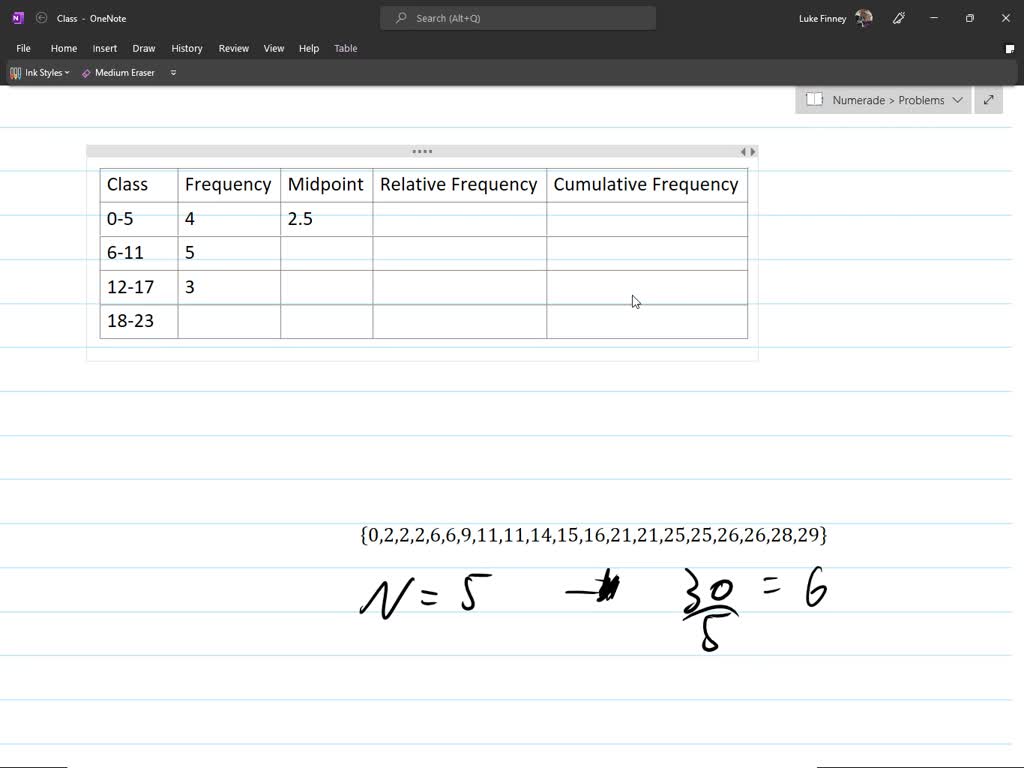
Task: Expand the Medium Eraser options chevron
Action: 172,72
